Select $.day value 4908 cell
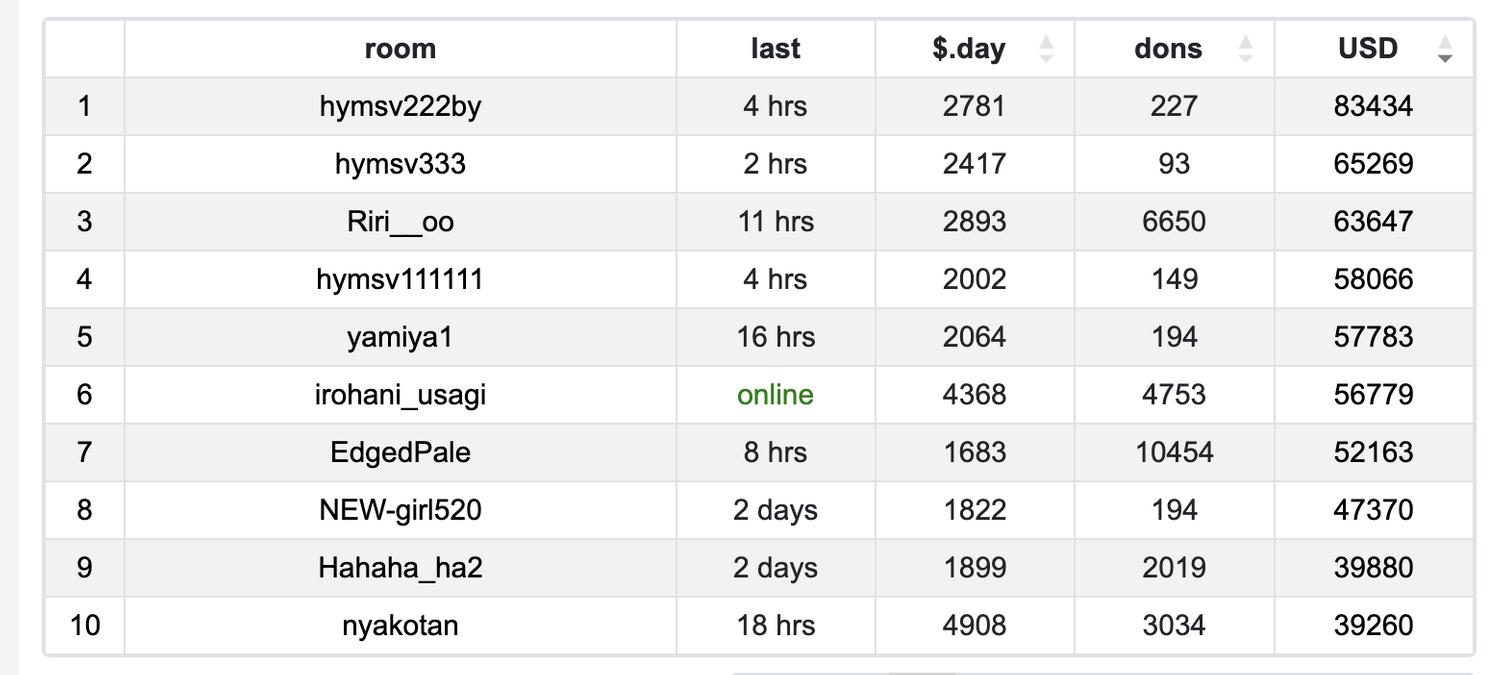1500x675 pixels. coord(975,626)
